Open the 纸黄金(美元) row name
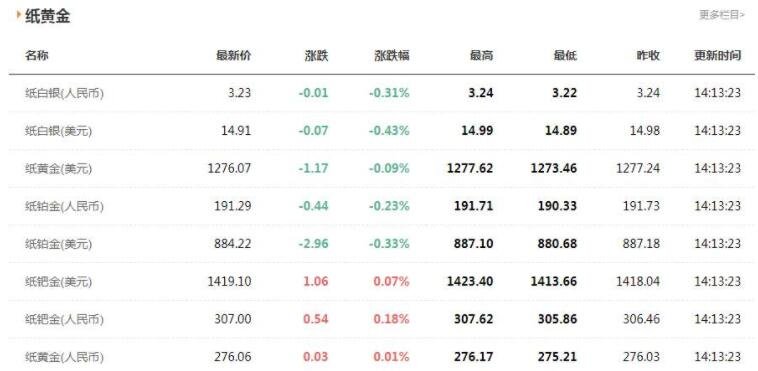 click(58, 169)
